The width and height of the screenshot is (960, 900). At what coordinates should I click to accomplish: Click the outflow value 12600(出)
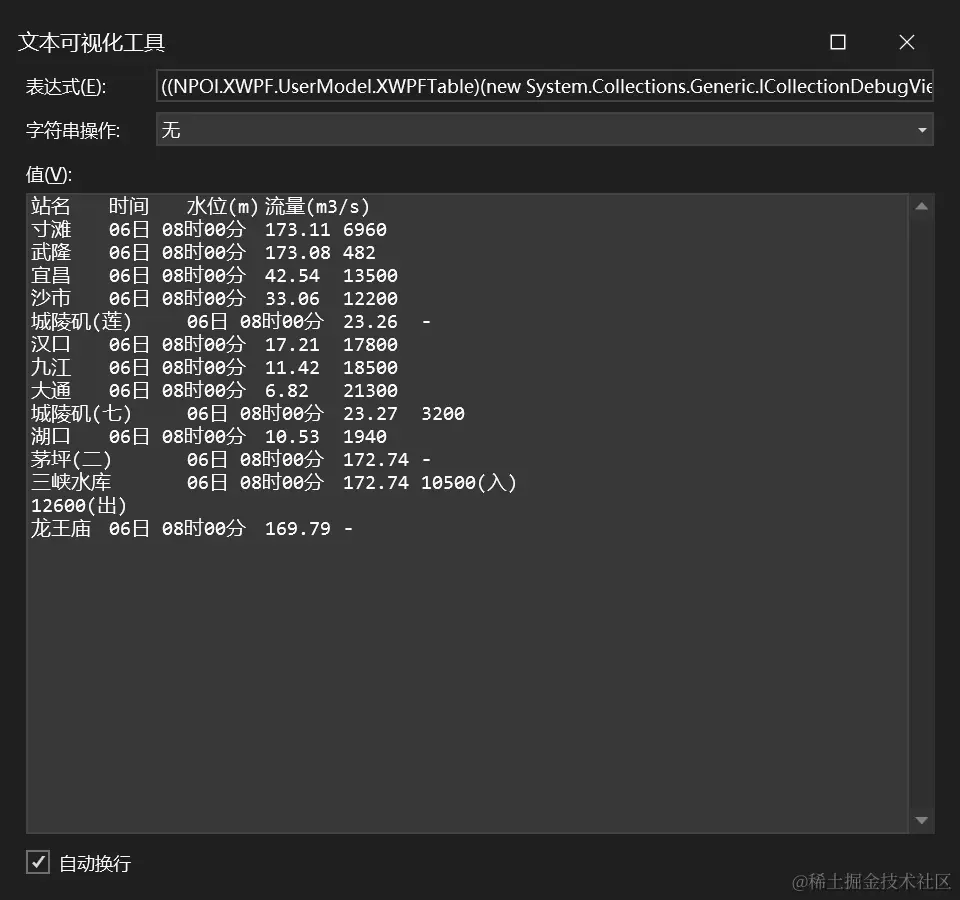[x=79, y=506]
